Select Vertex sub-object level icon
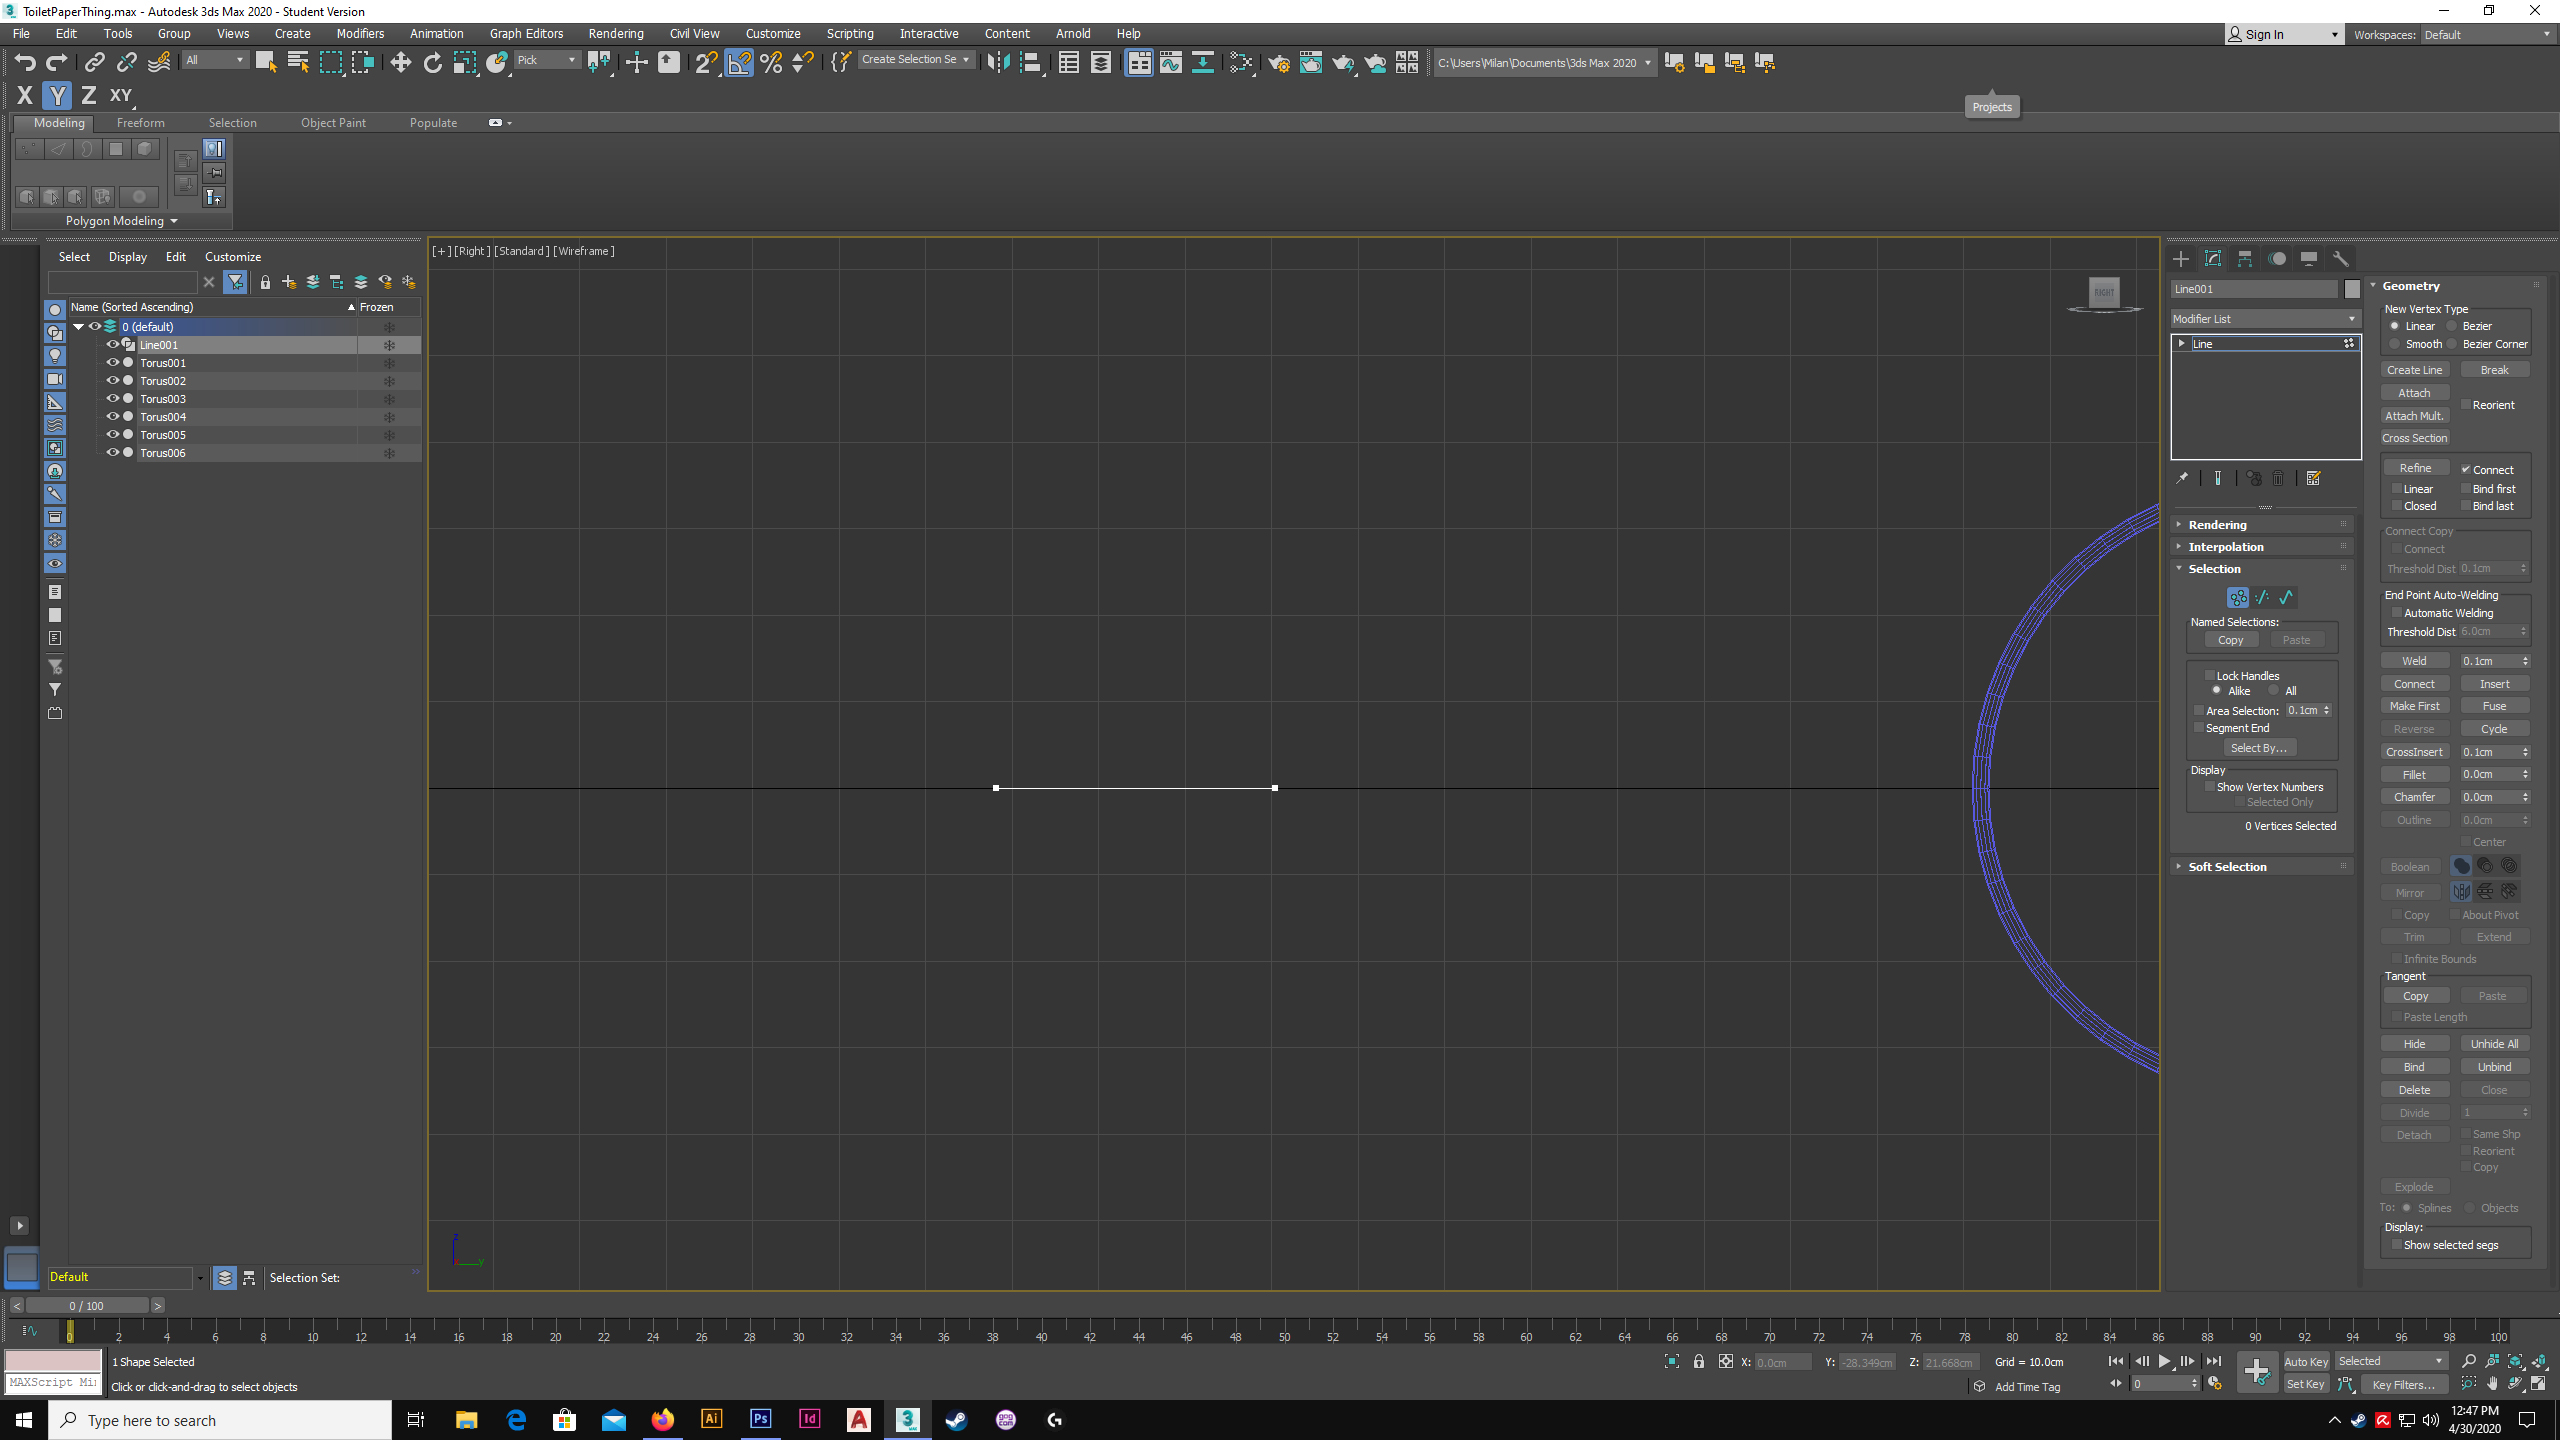 (x=2238, y=597)
